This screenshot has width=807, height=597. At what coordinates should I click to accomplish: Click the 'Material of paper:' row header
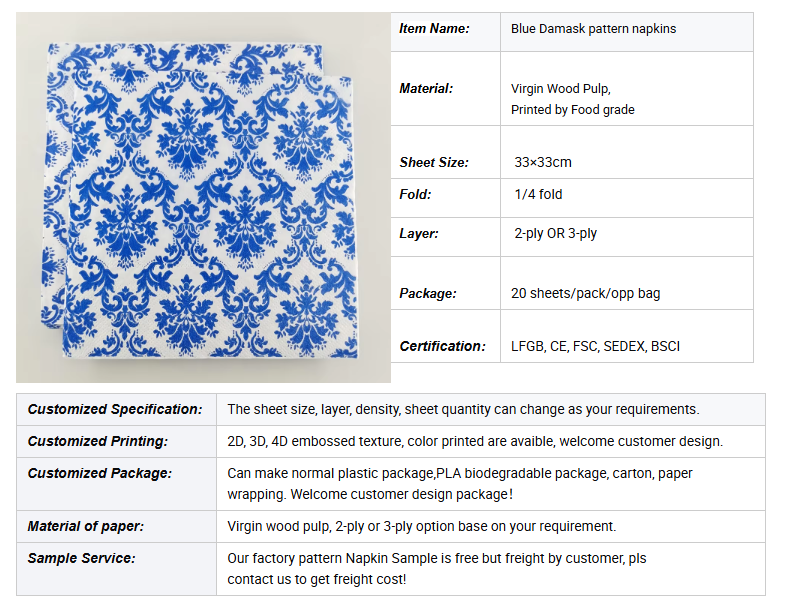116,526
